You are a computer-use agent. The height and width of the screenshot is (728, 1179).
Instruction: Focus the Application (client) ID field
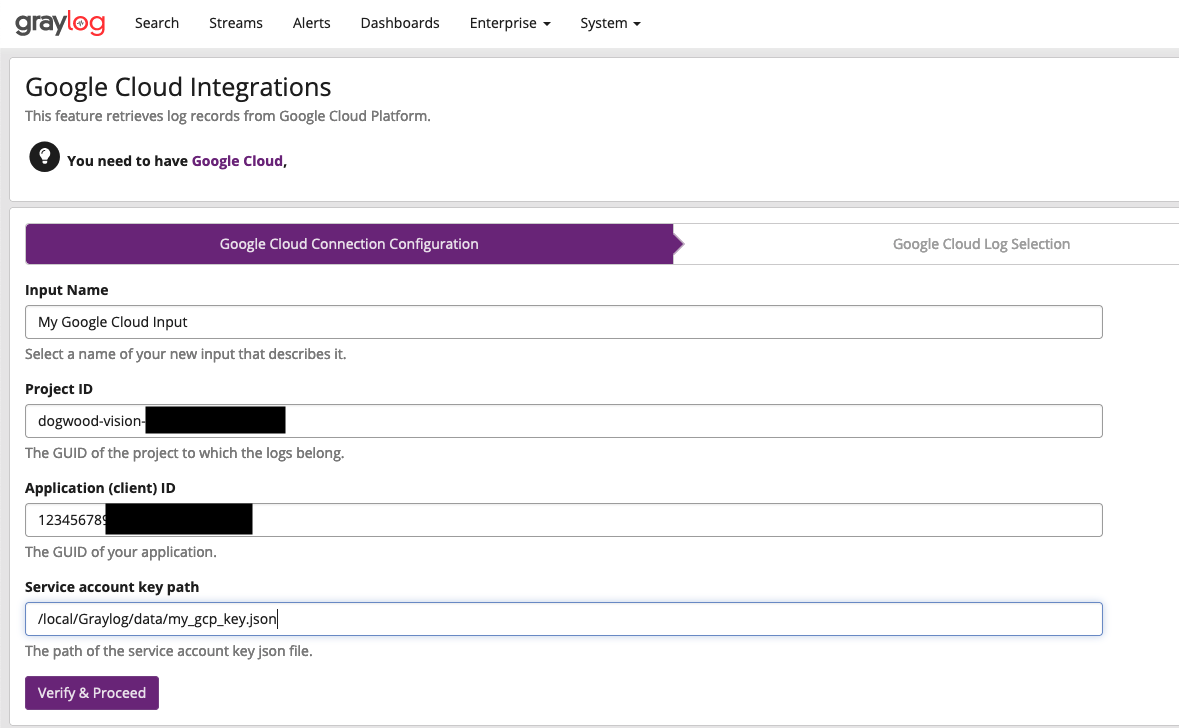(x=563, y=519)
